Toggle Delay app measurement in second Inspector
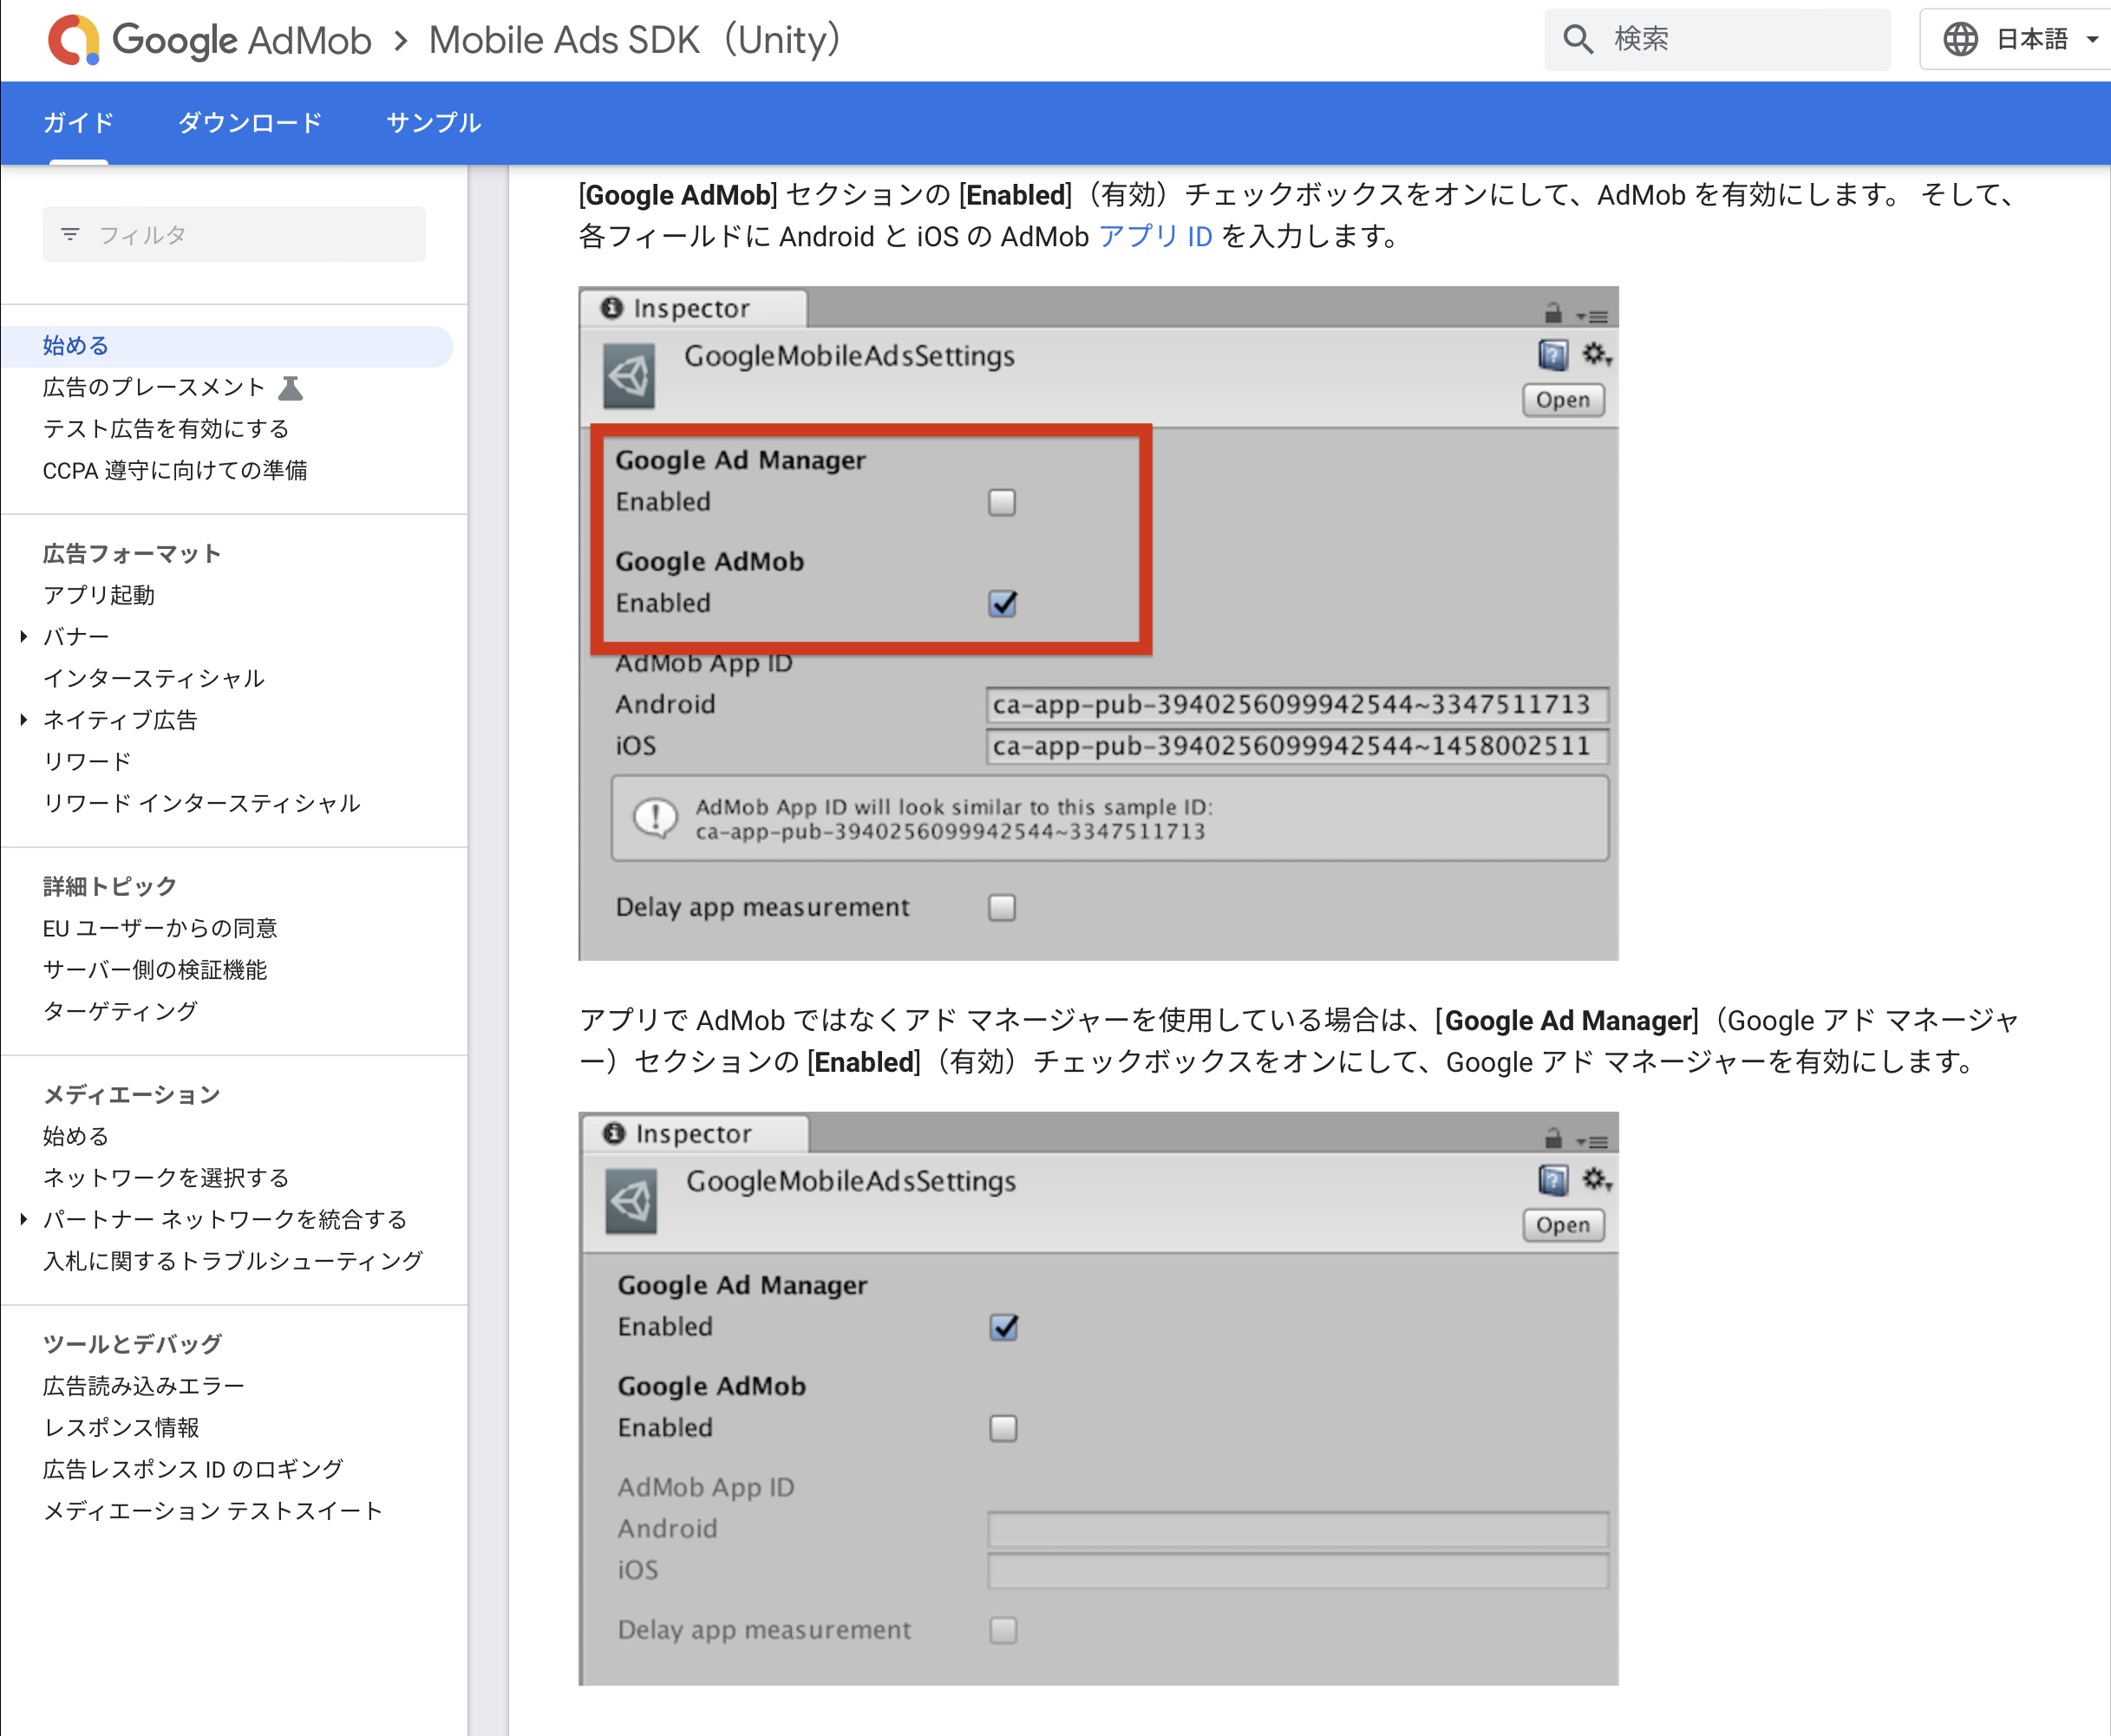The width and height of the screenshot is (2111, 1736). point(1004,1630)
